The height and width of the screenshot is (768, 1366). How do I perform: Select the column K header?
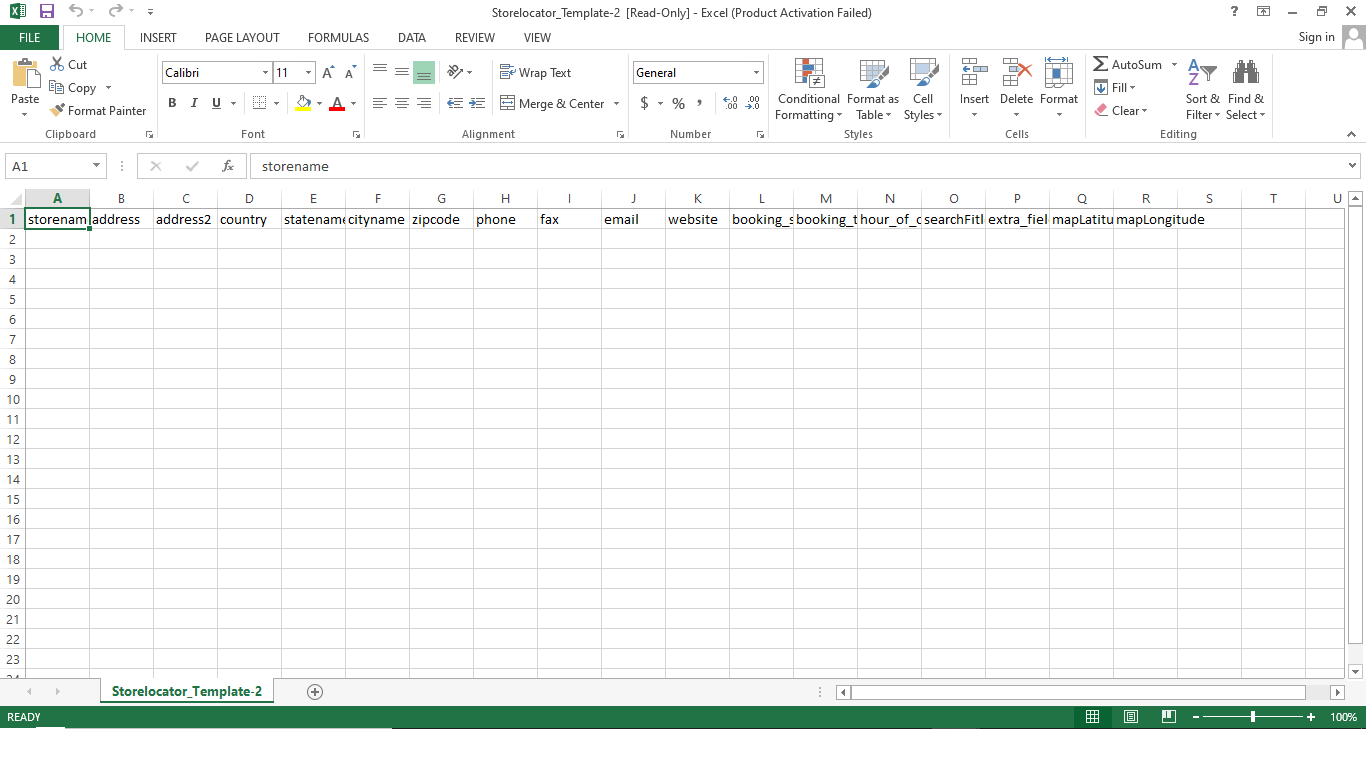pos(697,199)
